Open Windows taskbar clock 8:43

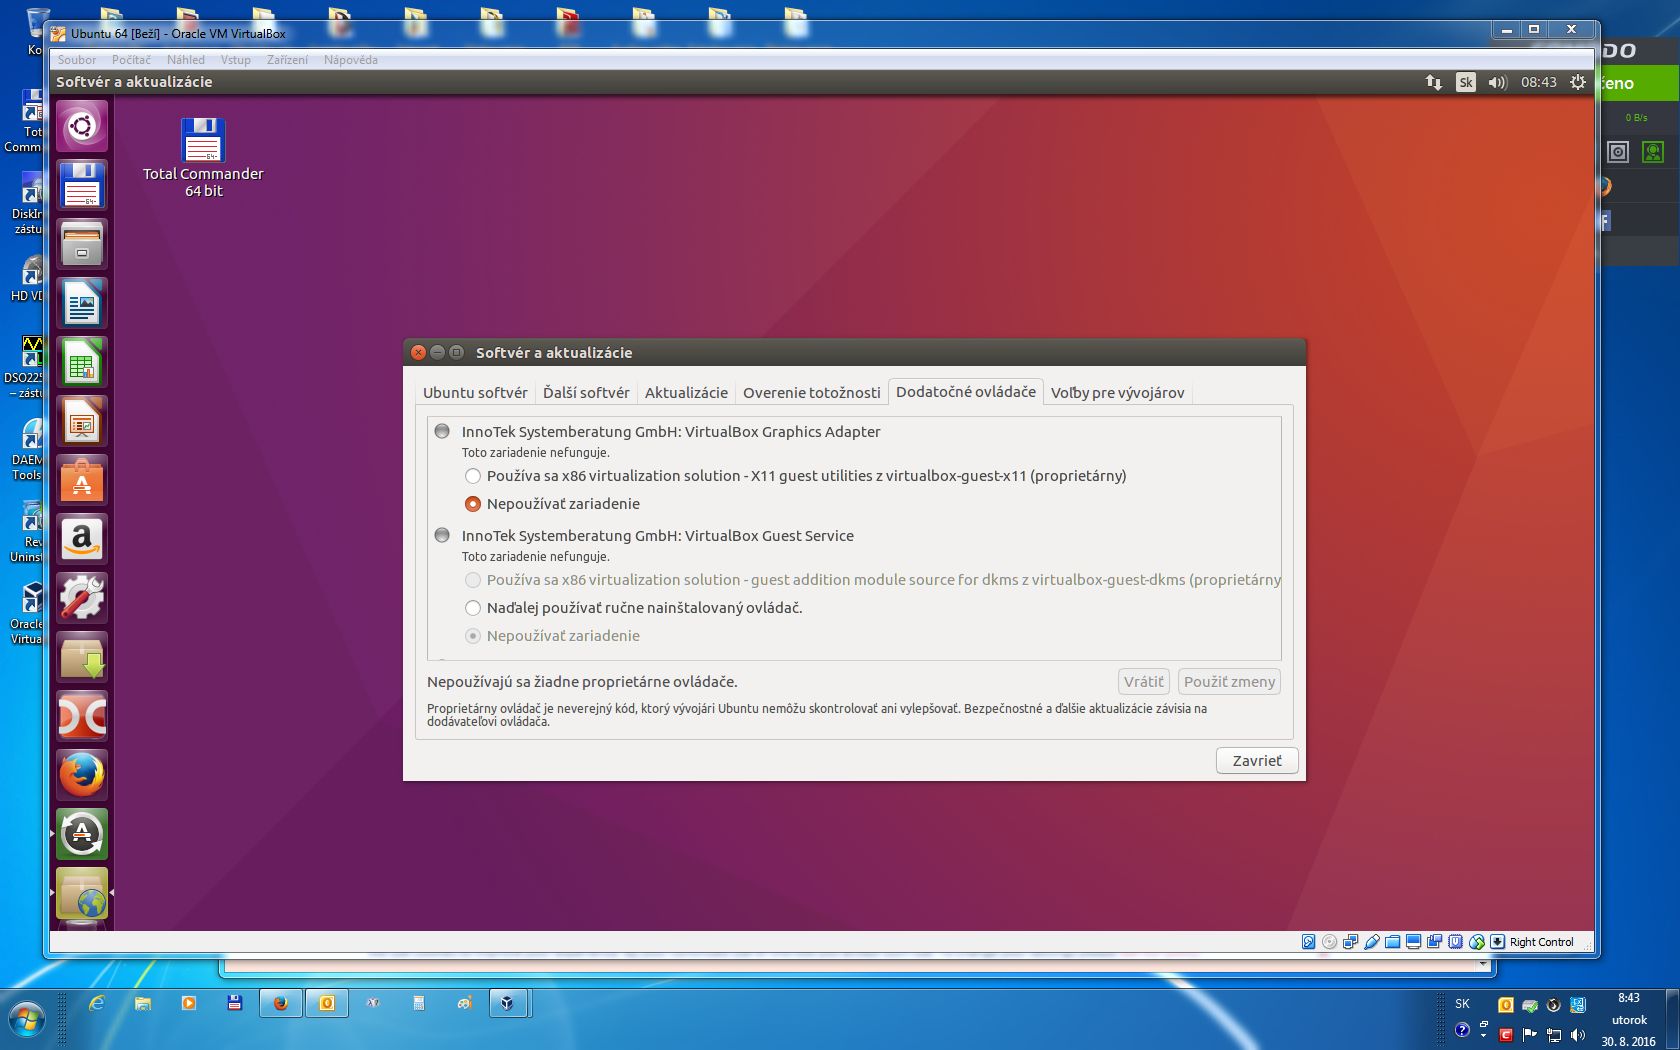[x=1629, y=1019]
